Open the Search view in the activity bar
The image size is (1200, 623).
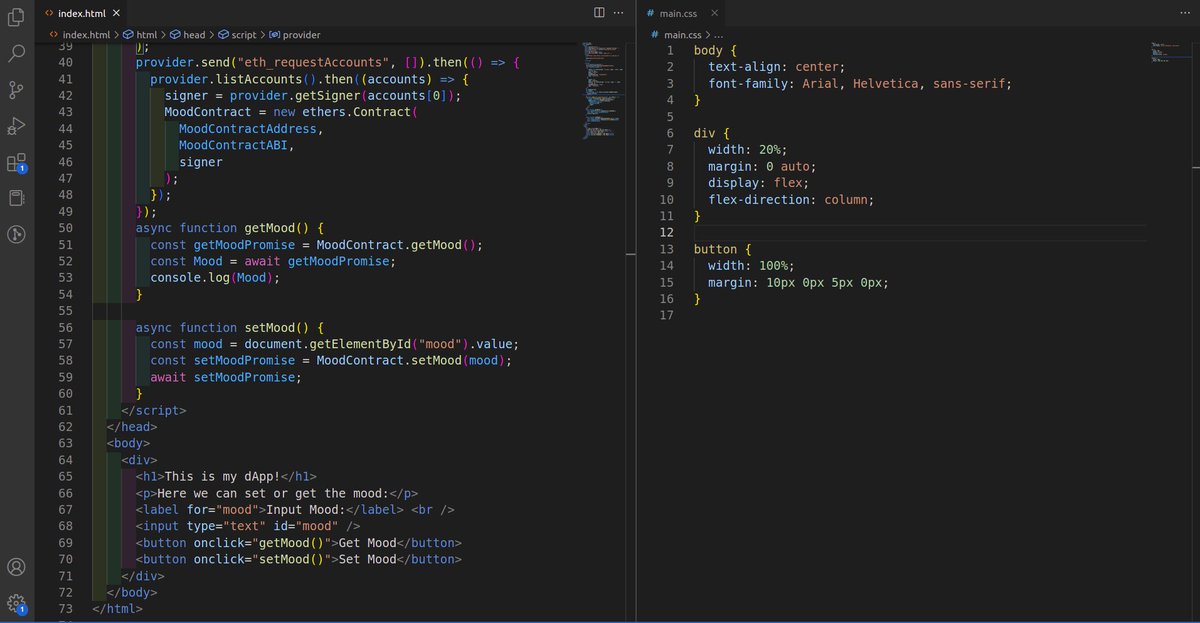click(x=16, y=54)
